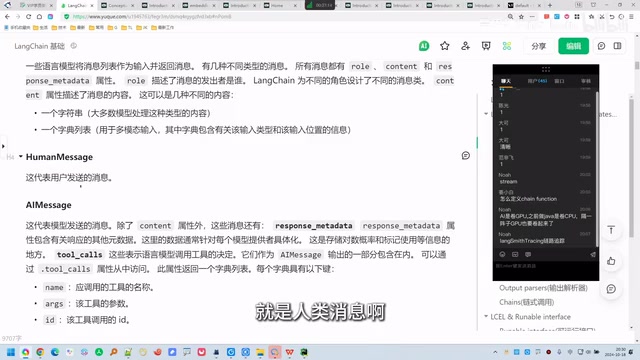This screenshot has width=640, height=360.
Task: Collapse the partially hidden outline item ending in 'ates...'
Action: coord(486,114)
